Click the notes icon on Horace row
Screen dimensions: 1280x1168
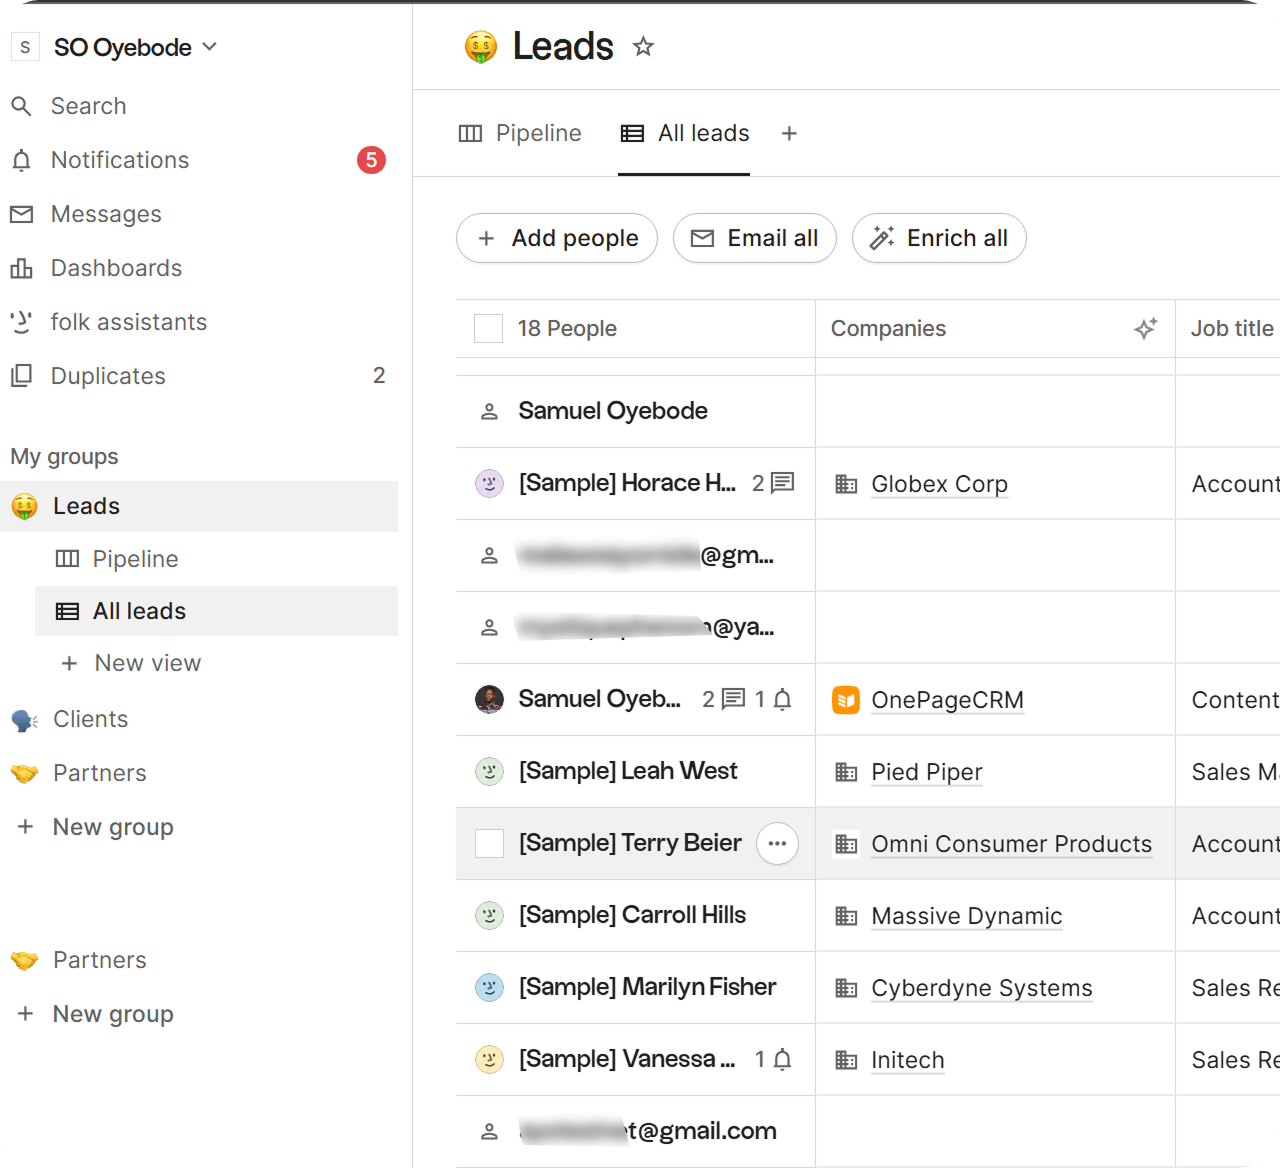coord(783,483)
